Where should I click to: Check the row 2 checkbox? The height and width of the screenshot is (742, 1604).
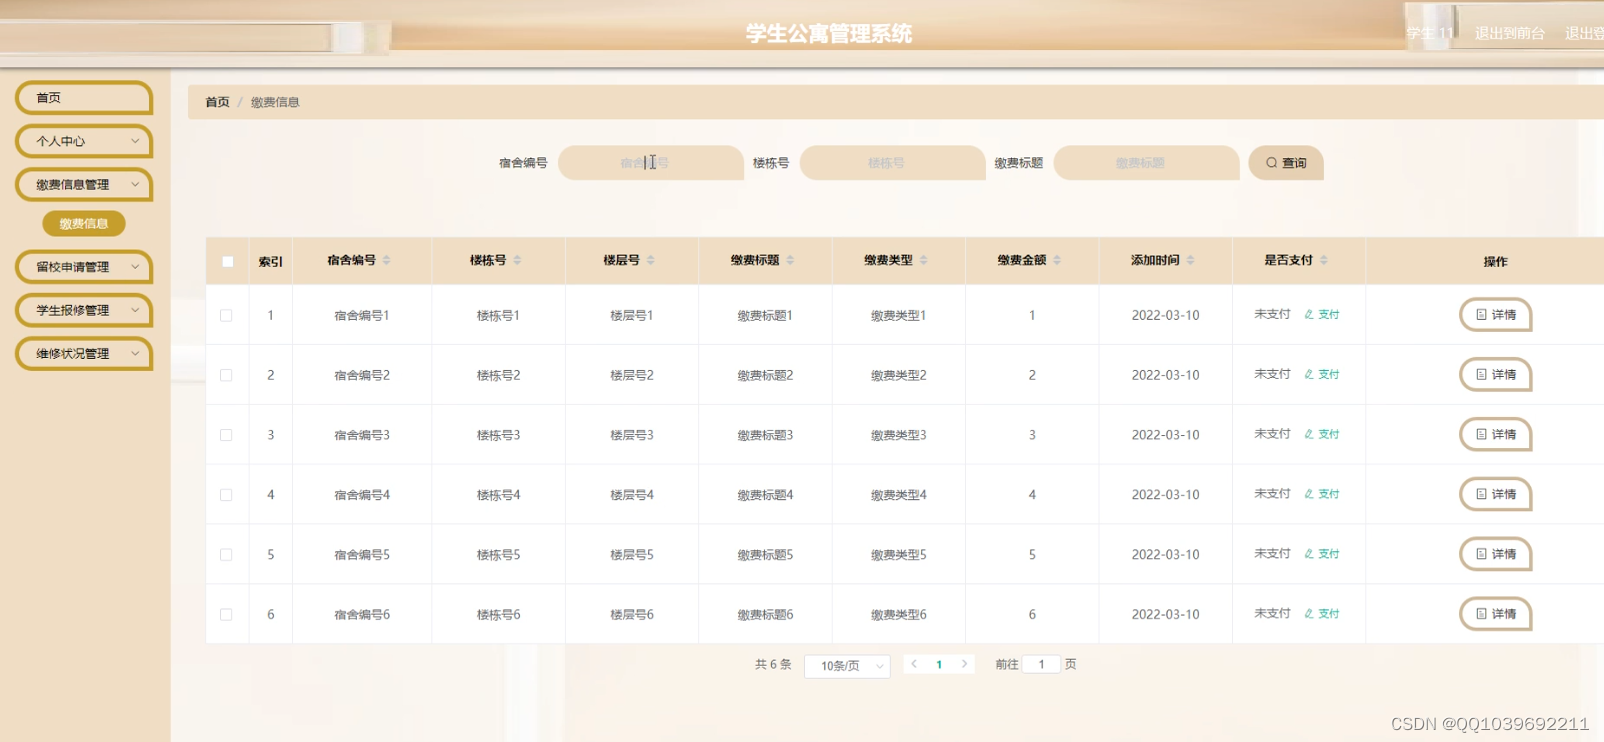tap(226, 375)
